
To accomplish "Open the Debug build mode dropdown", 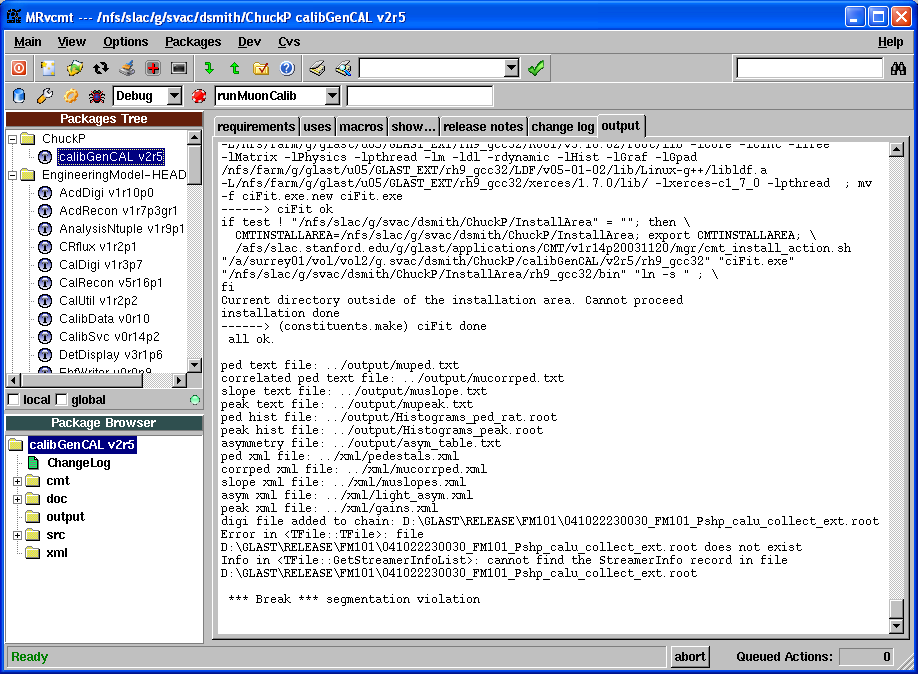I will (x=174, y=95).
